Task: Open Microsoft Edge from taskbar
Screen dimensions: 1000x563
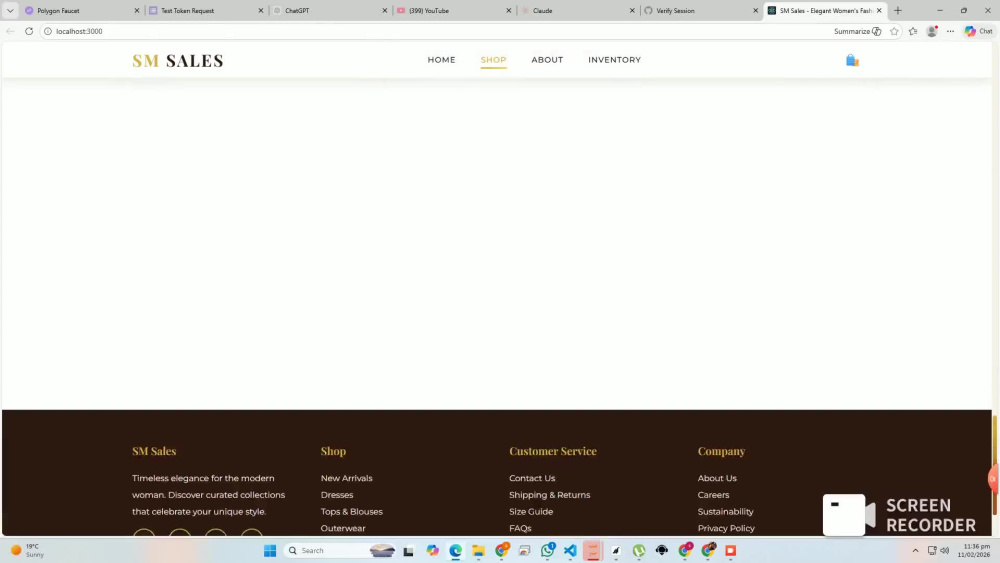Action: point(455,550)
